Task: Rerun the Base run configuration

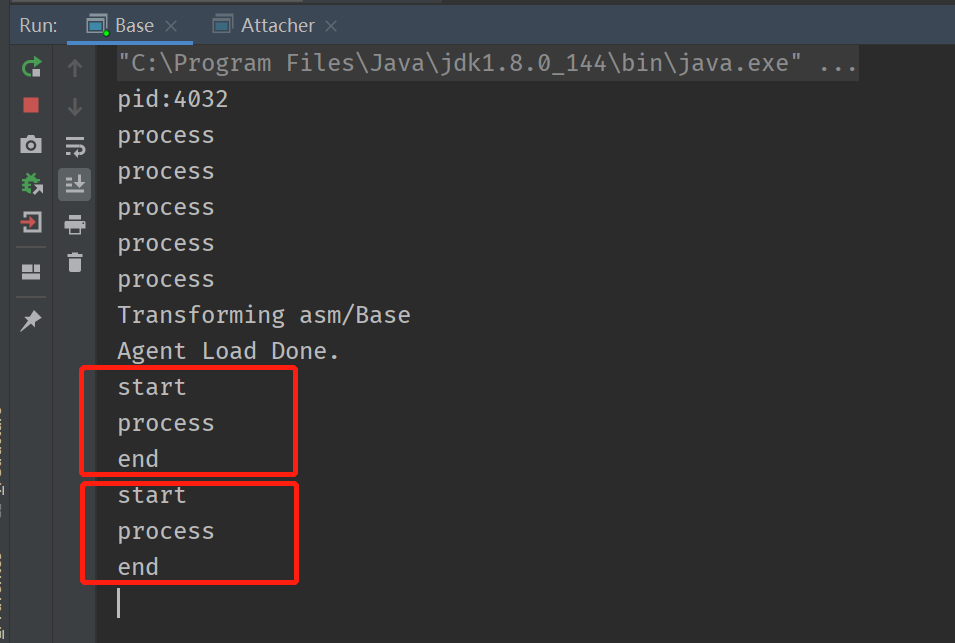Action: coord(31,67)
